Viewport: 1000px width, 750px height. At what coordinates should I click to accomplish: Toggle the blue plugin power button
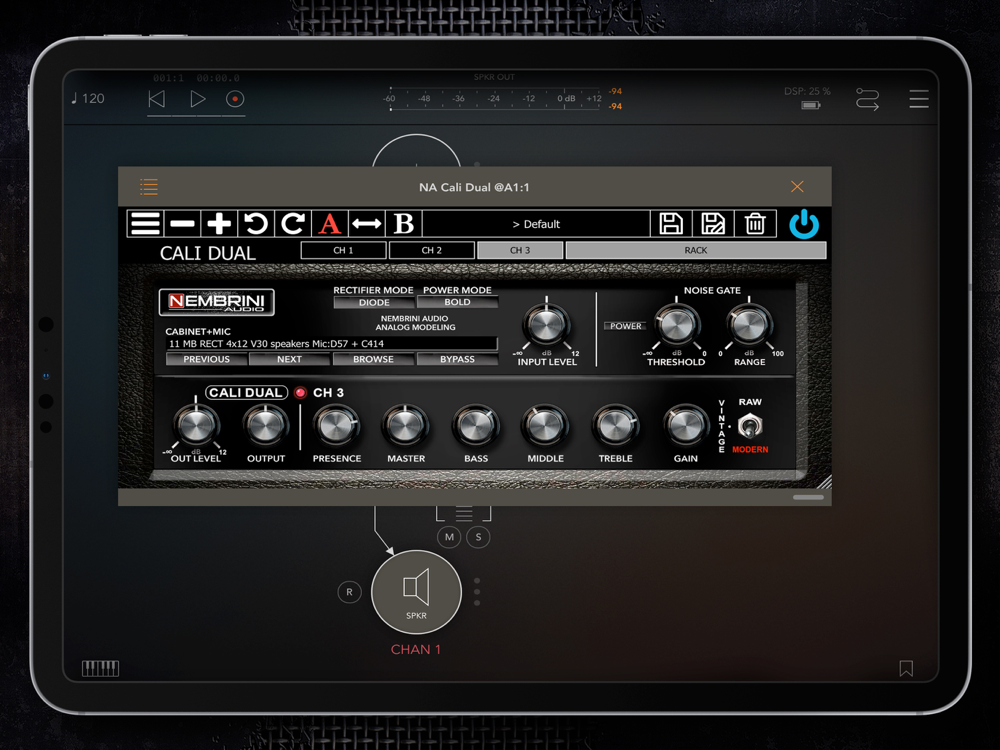(804, 224)
